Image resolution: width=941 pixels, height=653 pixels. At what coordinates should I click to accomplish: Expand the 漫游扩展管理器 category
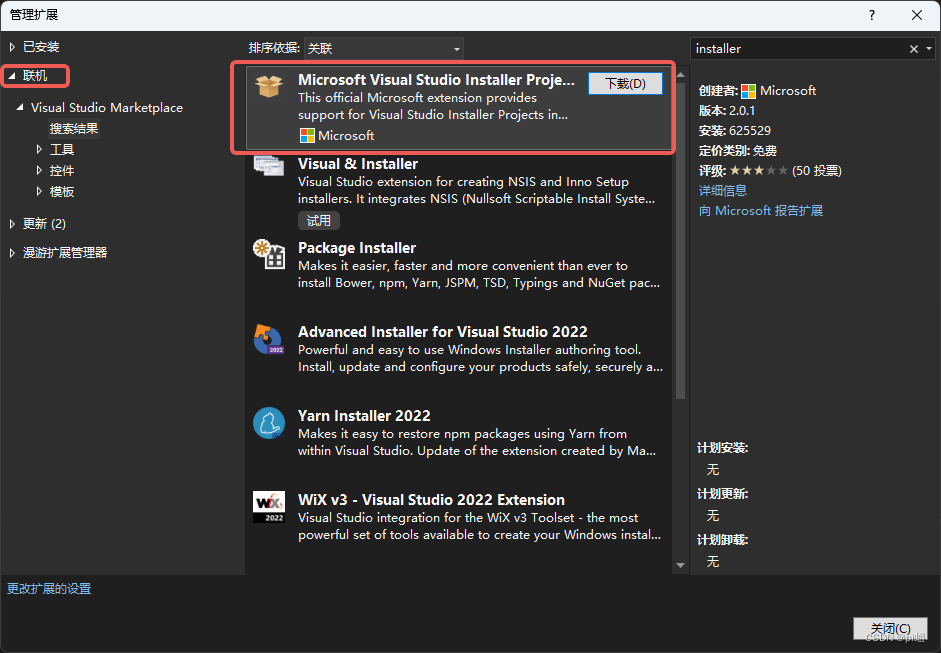click(12, 253)
